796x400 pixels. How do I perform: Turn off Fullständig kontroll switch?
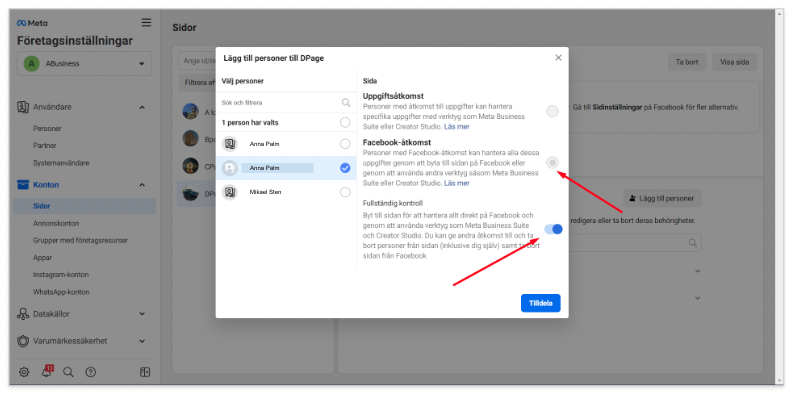pos(553,229)
